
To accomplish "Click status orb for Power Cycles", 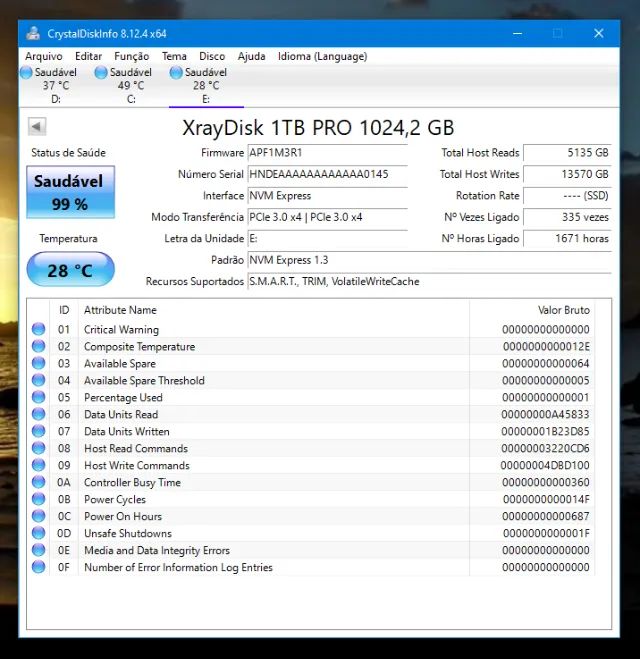I will [39, 499].
